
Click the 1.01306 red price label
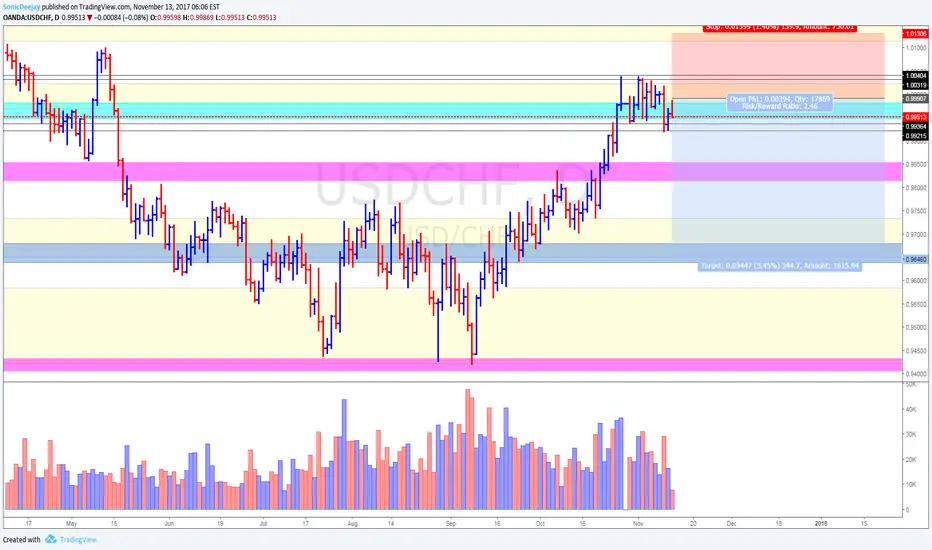click(916, 34)
